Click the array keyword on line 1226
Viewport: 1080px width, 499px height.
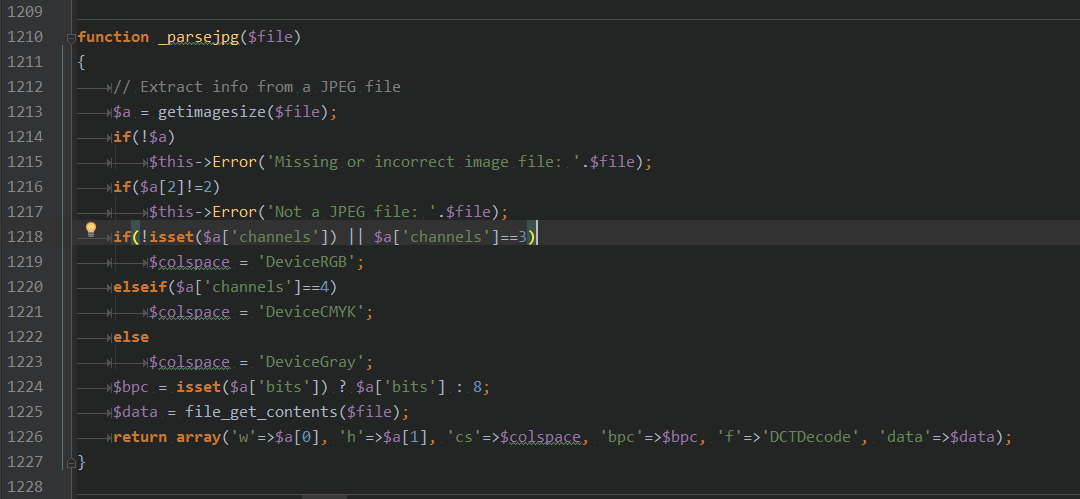[x=198, y=437]
